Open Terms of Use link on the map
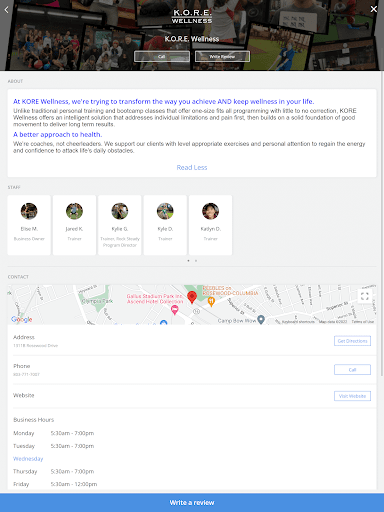This screenshot has width=384, height=512. pyautogui.click(x=363, y=322)
